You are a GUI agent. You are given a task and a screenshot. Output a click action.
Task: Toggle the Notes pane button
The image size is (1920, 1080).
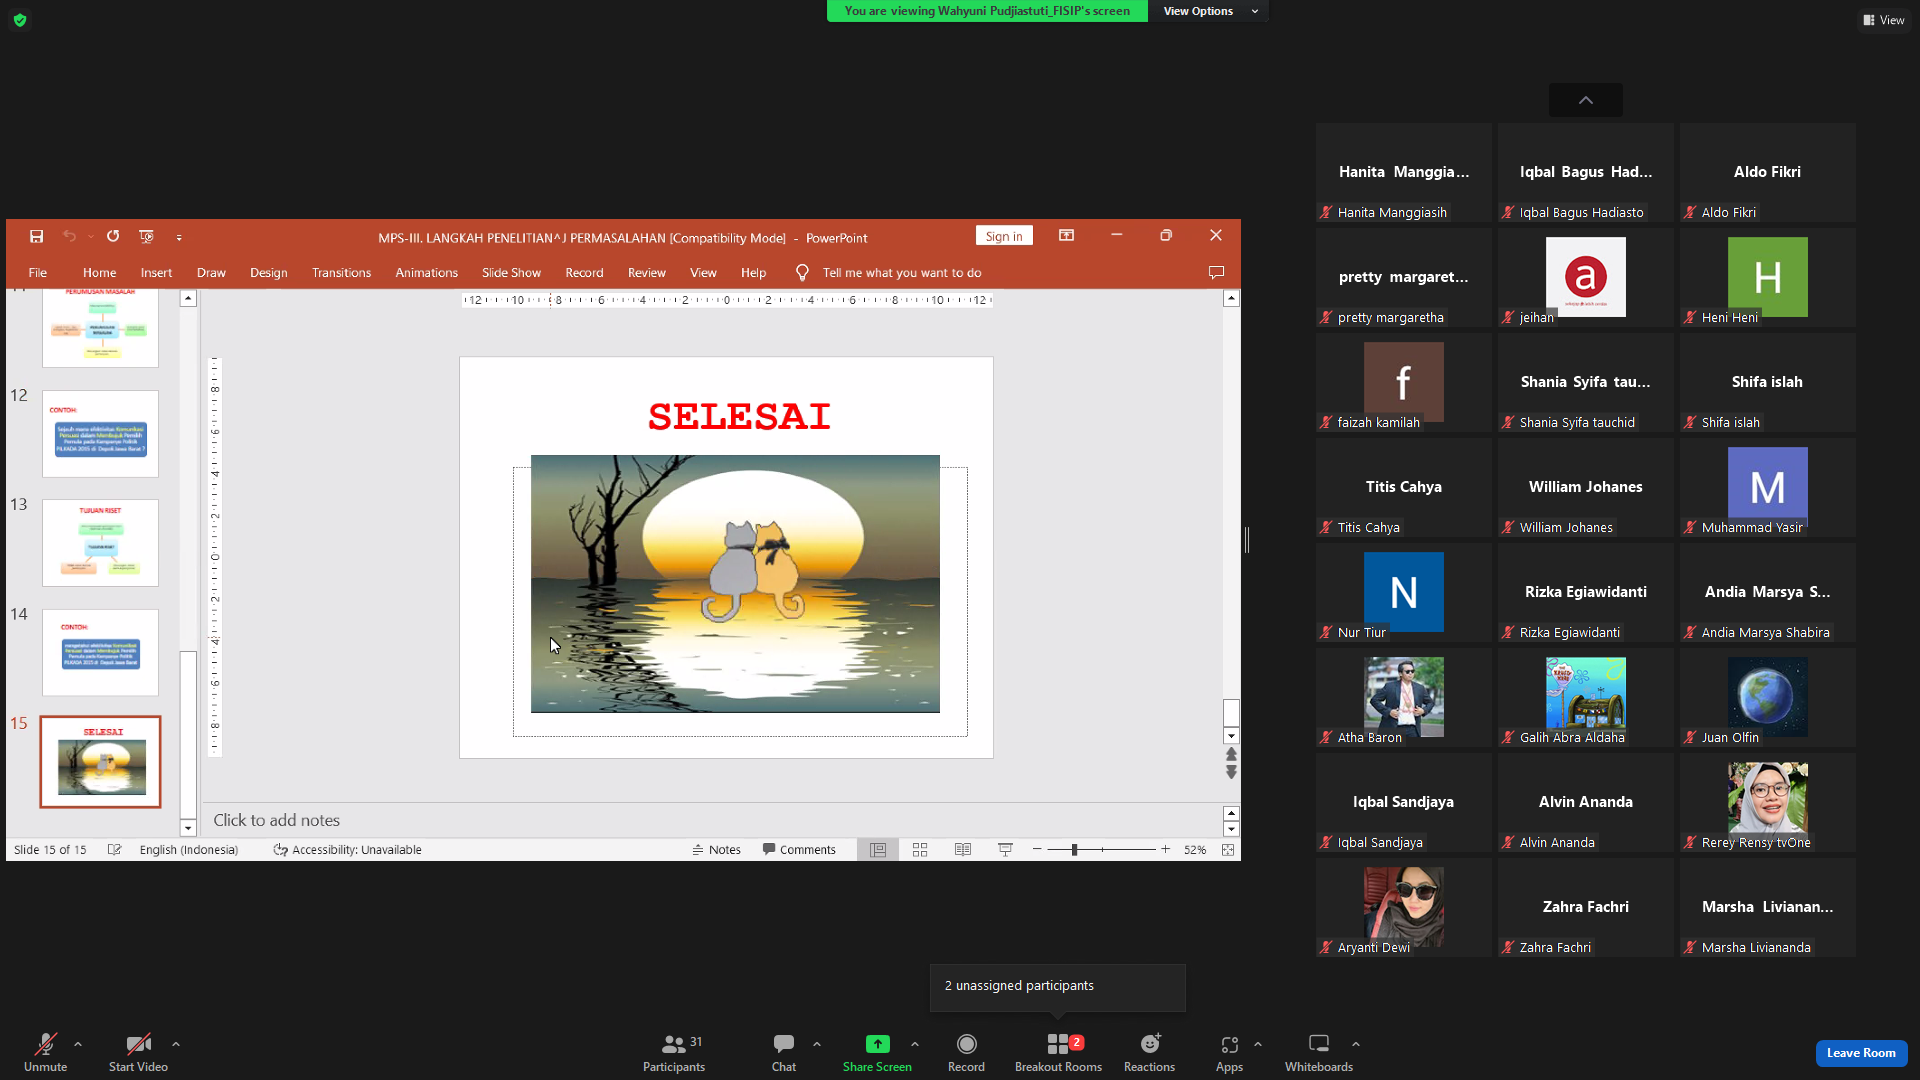[716, 849]
